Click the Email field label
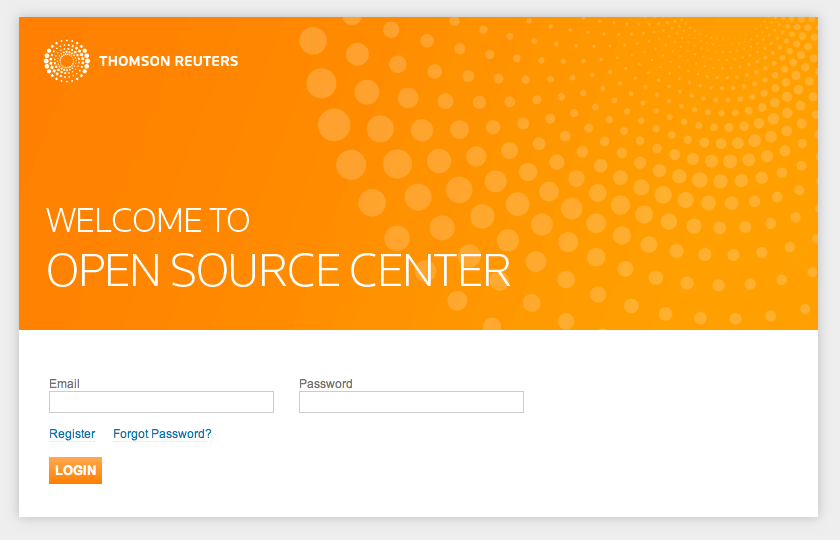 [64, 384]
